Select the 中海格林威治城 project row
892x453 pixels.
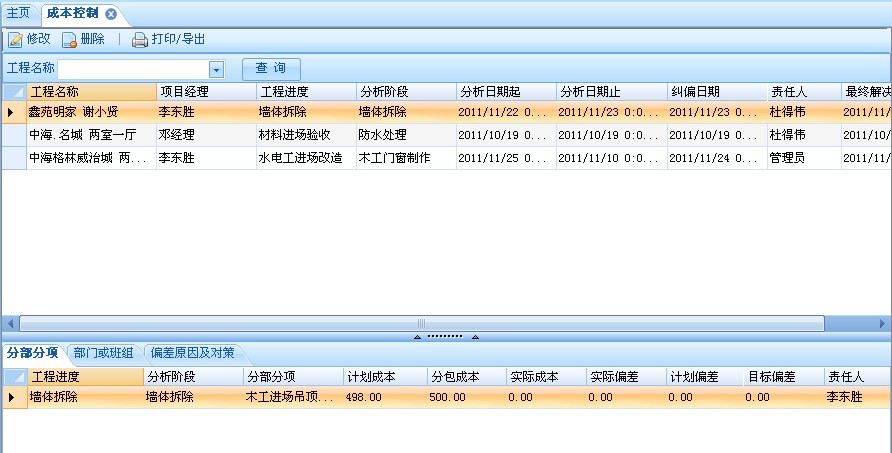coord(88,158)
